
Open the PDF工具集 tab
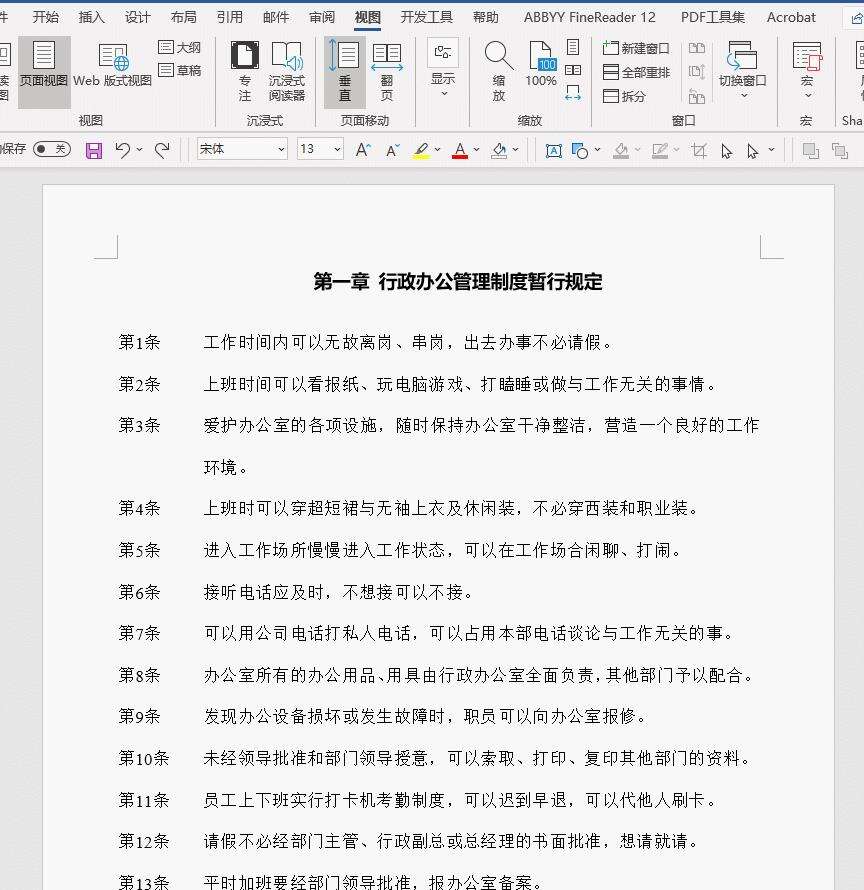click(x=712, y=17)
